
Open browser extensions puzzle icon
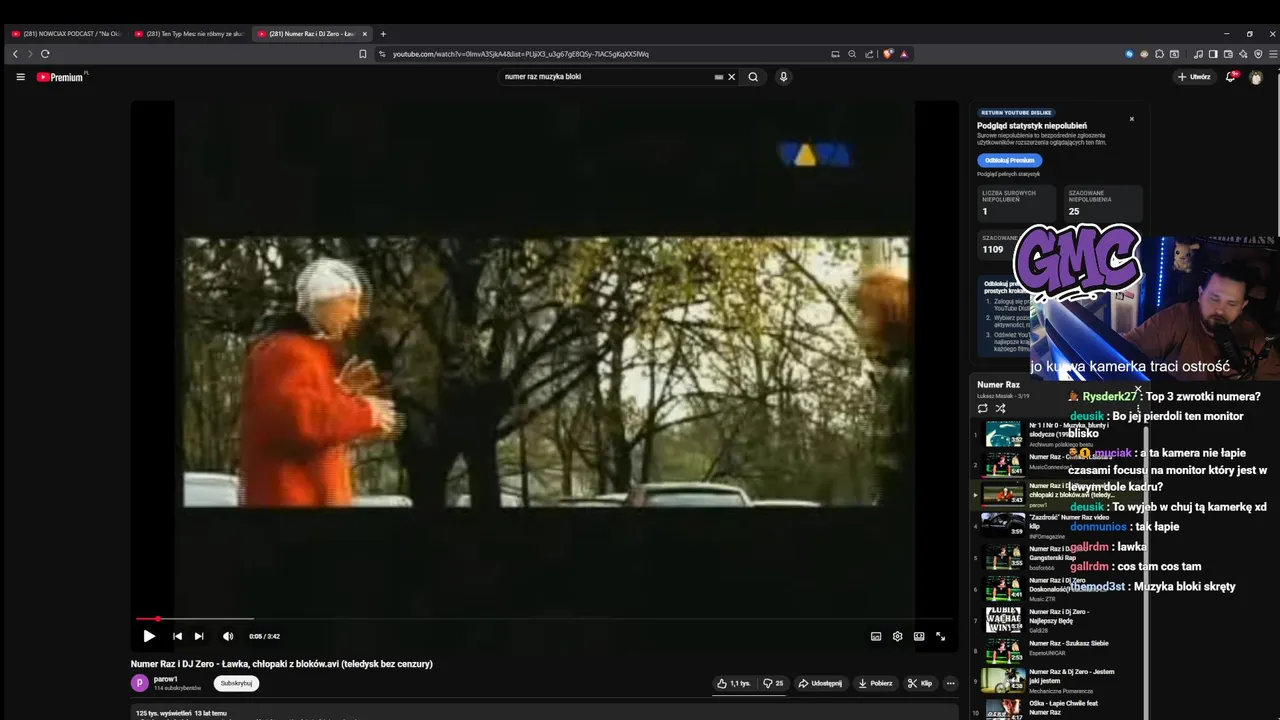click(x=1159, y=54)
